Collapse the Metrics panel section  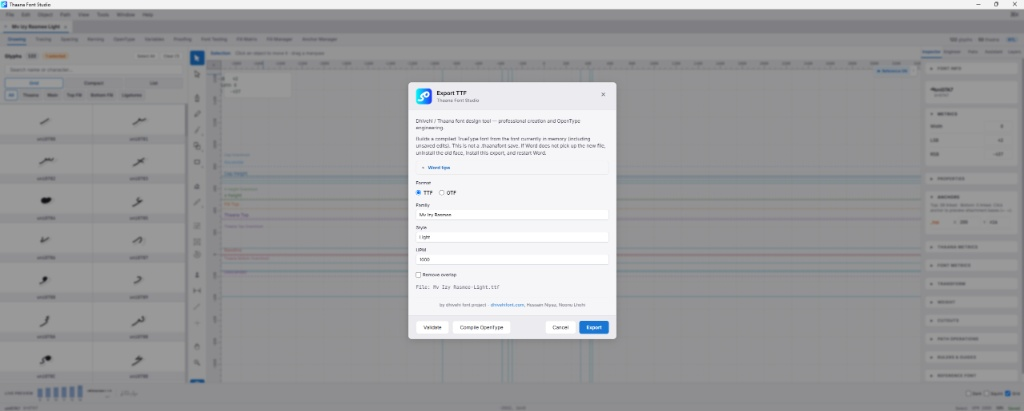coord(972,114)
